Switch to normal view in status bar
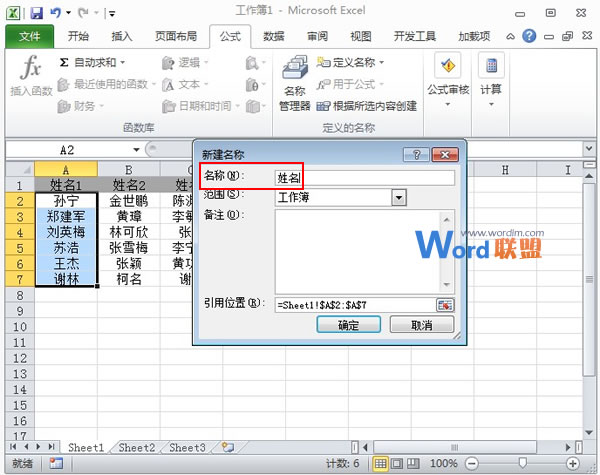600x475 pixels. pos(381,465)
